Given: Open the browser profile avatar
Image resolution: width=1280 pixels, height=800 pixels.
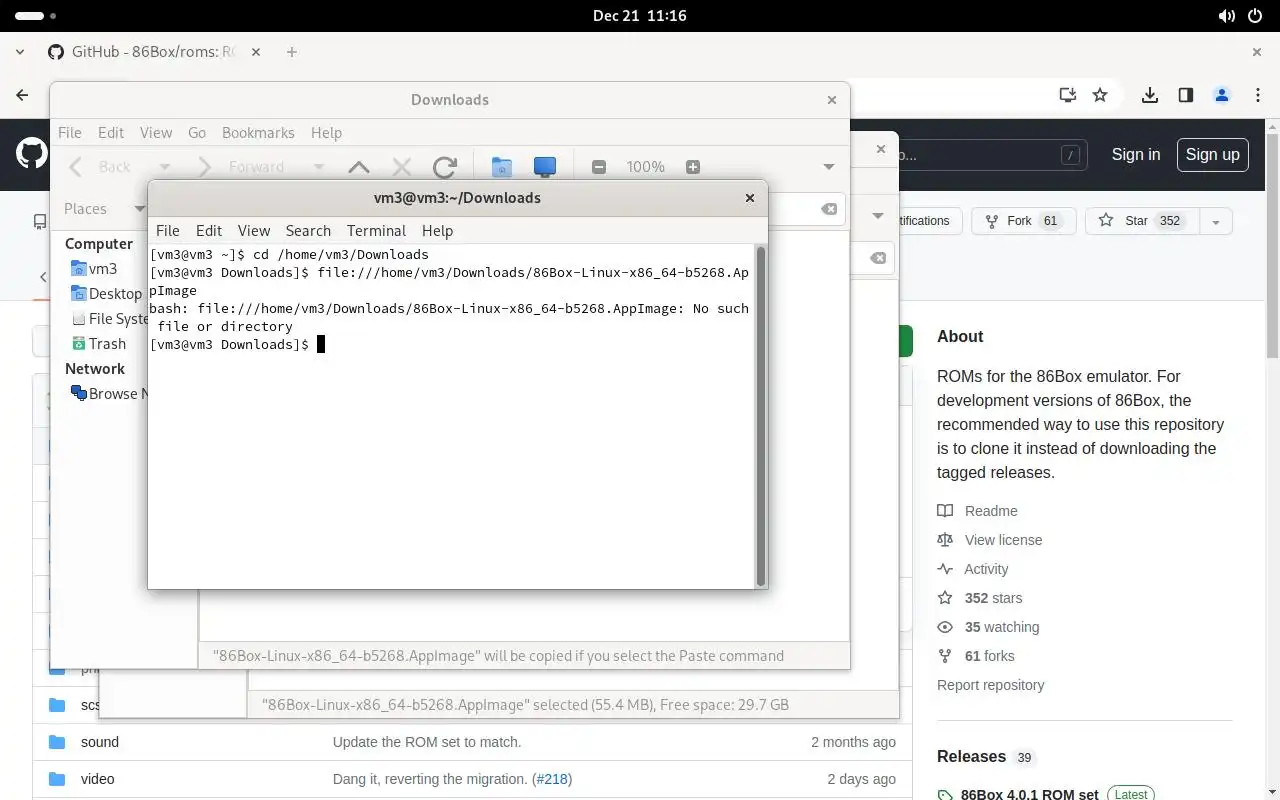Looking at the screenshot, I should (1222, 95).
